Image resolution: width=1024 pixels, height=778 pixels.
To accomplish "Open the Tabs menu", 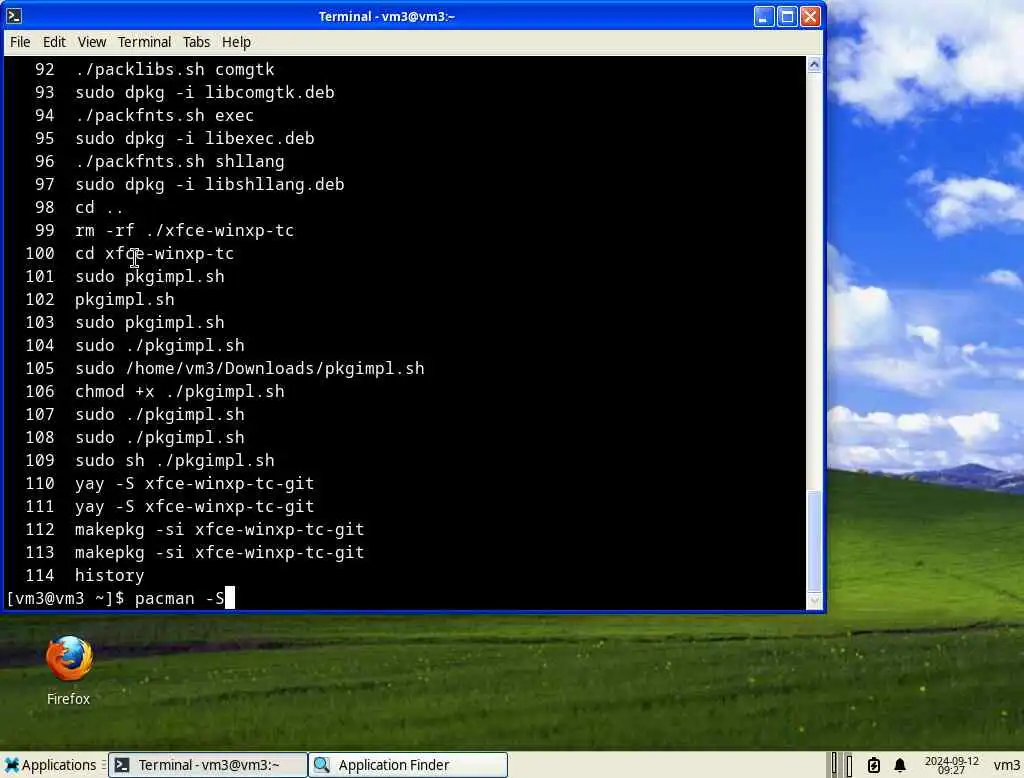I will pos(197,42).
